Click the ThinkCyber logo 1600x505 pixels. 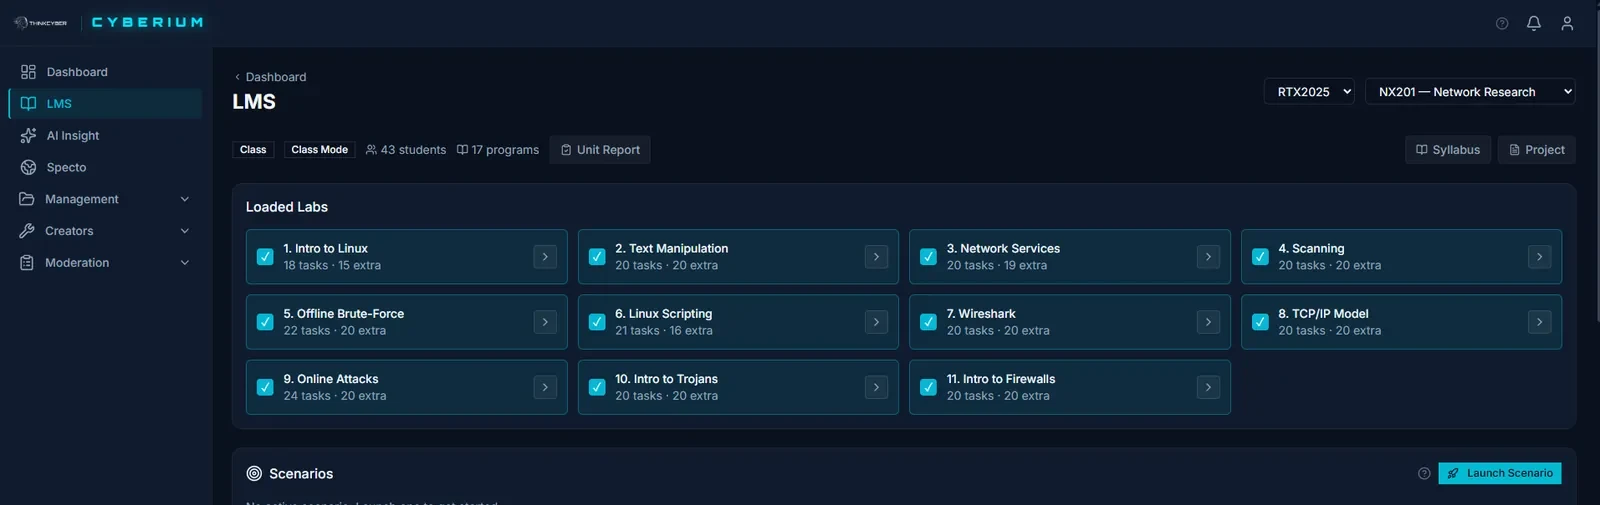point(41,22)
